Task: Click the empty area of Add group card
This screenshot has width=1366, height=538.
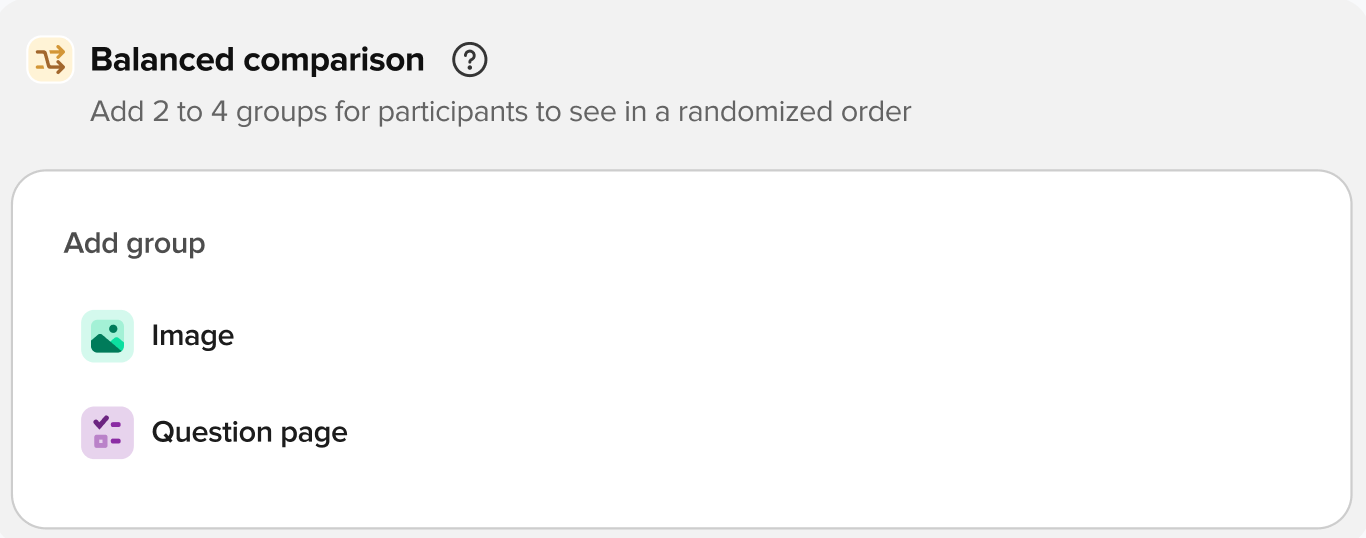Action: 800,380
